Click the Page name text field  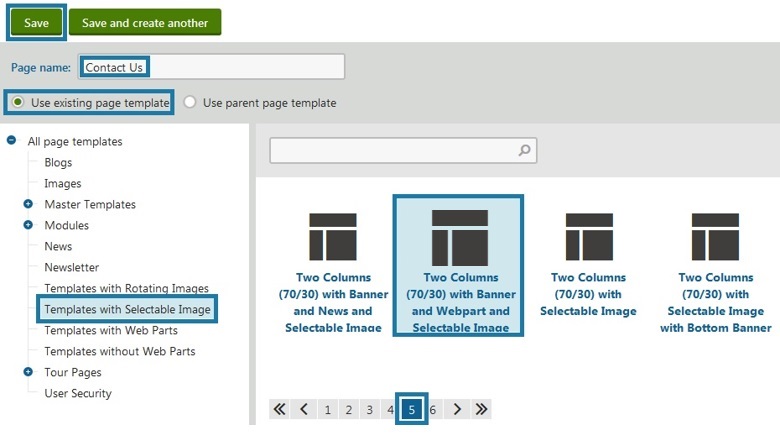212,67
